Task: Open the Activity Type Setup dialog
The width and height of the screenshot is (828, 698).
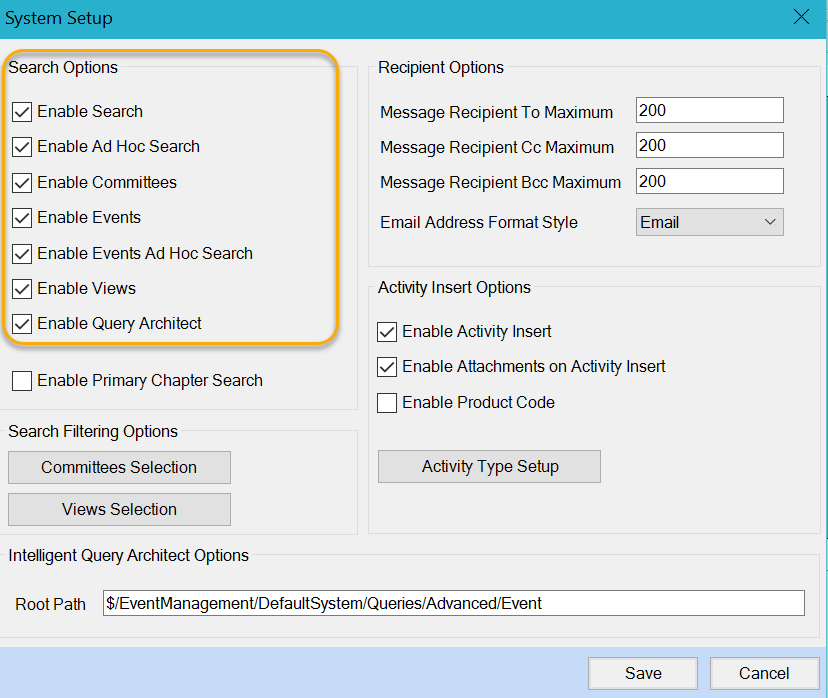Action: pyautogui.click(x=489, y=467)
